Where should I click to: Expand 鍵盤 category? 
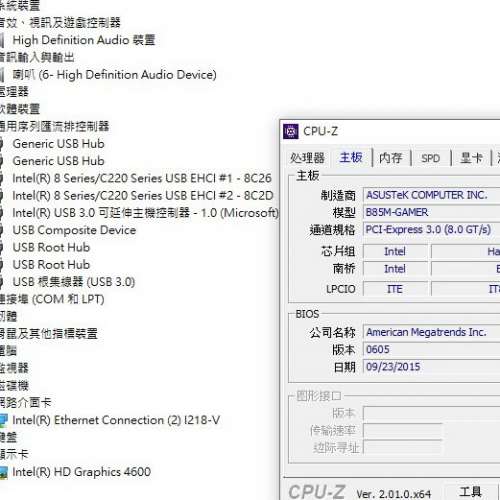pos(8,437)
